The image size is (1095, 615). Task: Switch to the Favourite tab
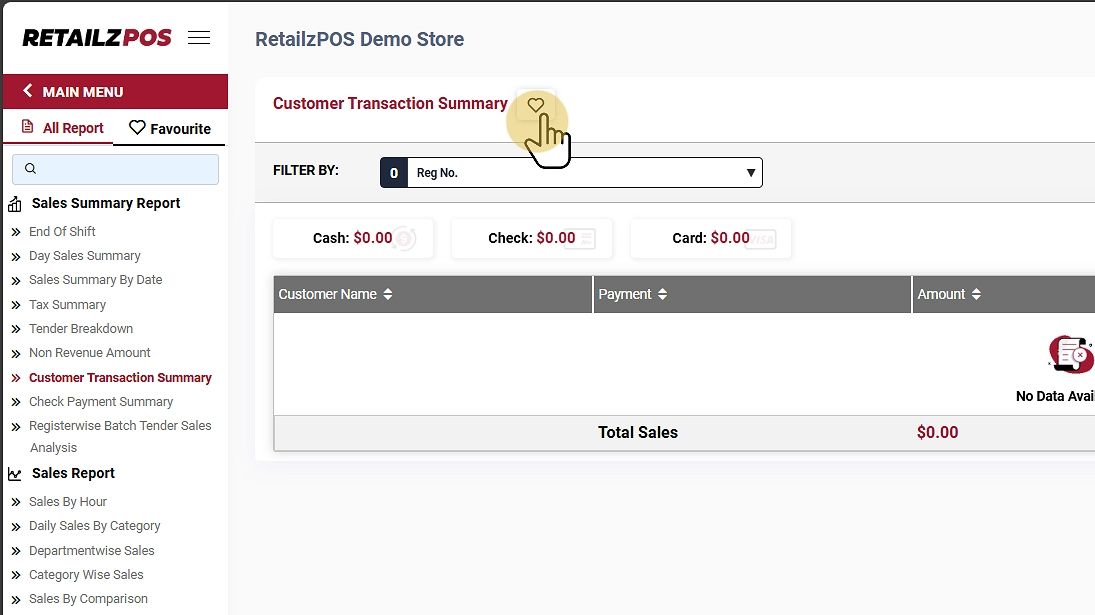click(170, 128)
